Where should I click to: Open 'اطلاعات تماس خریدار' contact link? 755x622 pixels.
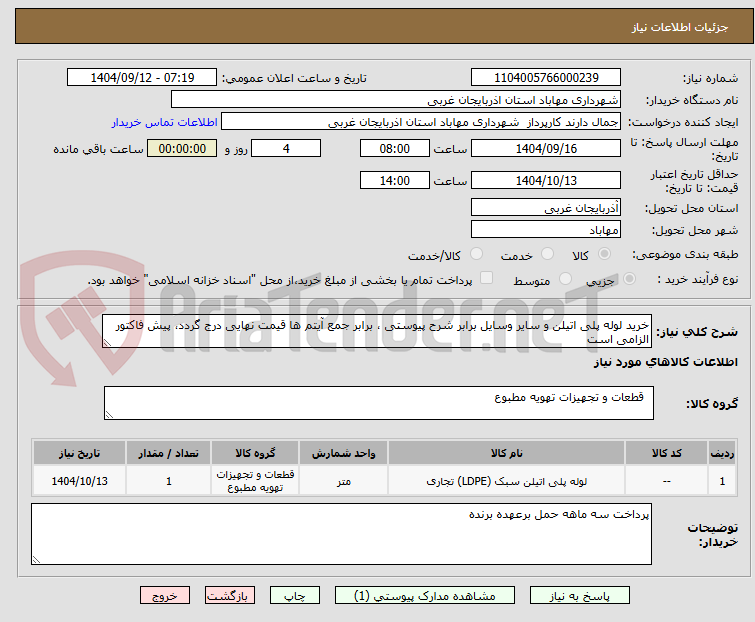(x=165, y=122)
